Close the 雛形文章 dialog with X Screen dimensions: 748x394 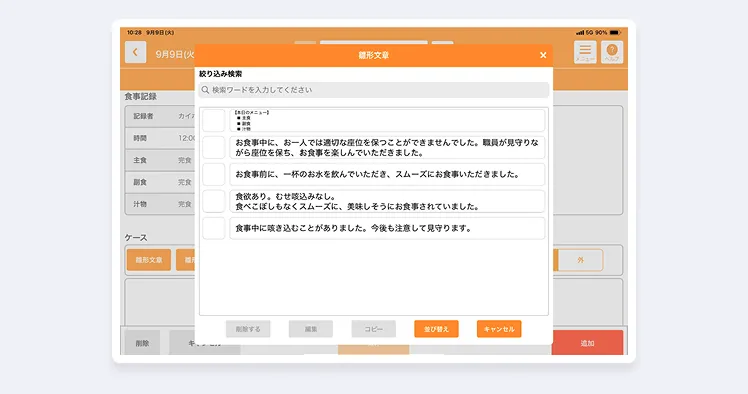click(x=543, y=55)
